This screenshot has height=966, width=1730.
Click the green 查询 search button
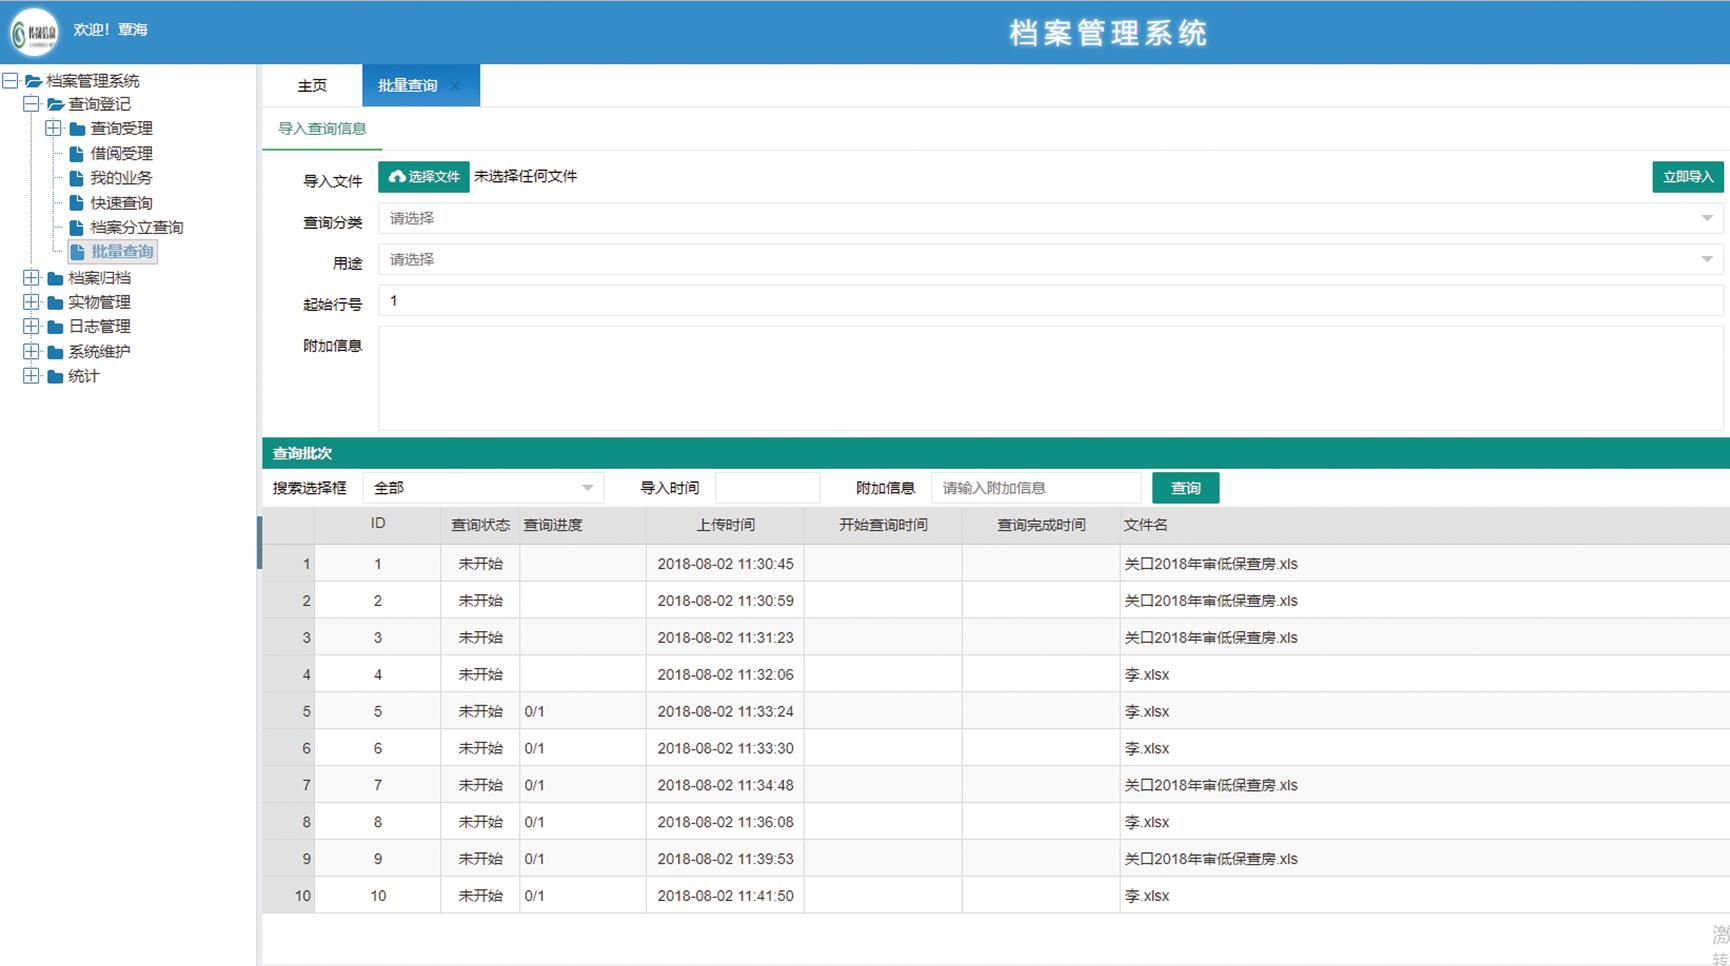click(x=1186, y=488)
